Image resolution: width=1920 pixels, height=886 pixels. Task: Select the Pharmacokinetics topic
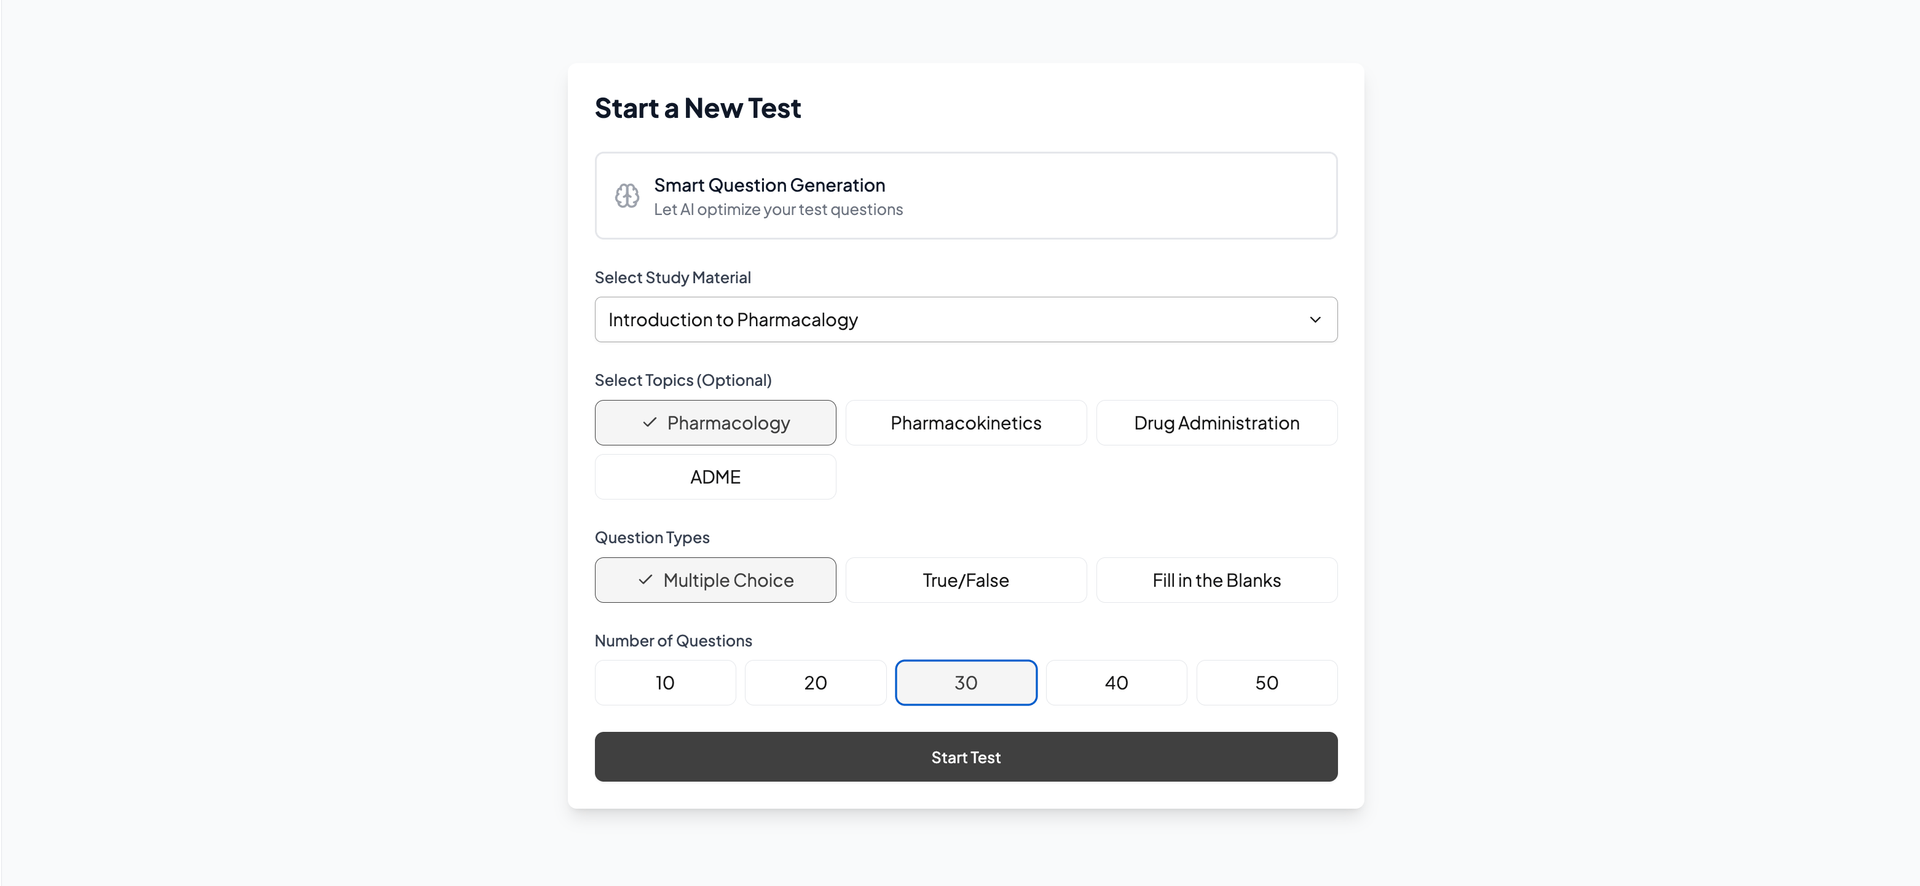[965, 423]
